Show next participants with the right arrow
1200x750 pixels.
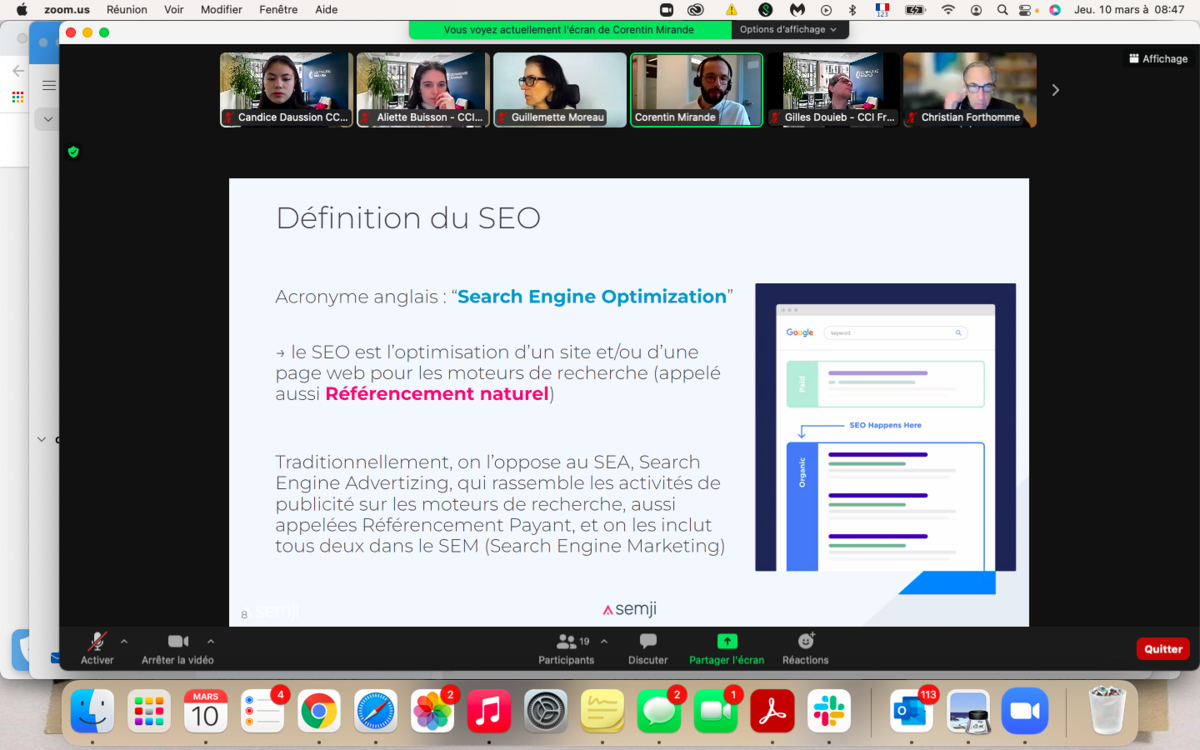[x=1055, y=90]
